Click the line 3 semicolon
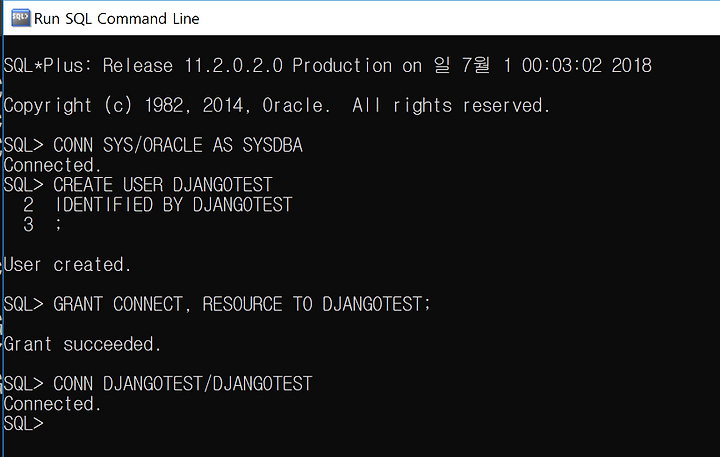The width and height of the screenshot is (720, 457). pos(58,225)
